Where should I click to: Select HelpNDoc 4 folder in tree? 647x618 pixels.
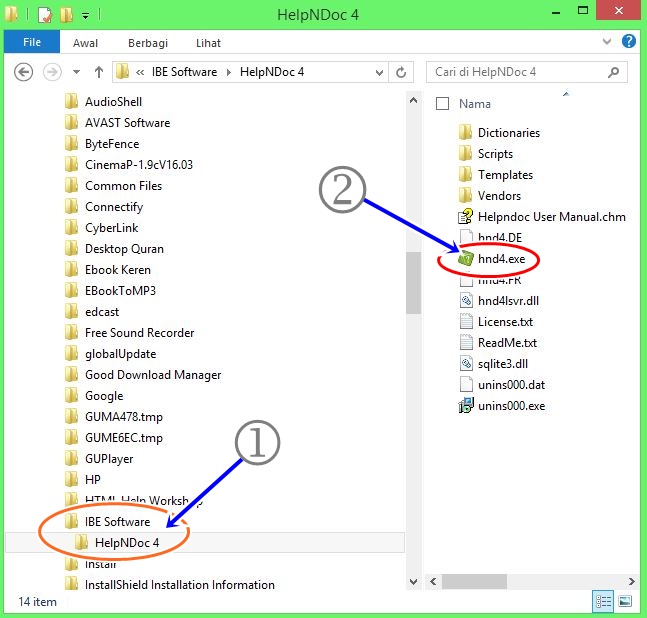(x=117, y=543)
